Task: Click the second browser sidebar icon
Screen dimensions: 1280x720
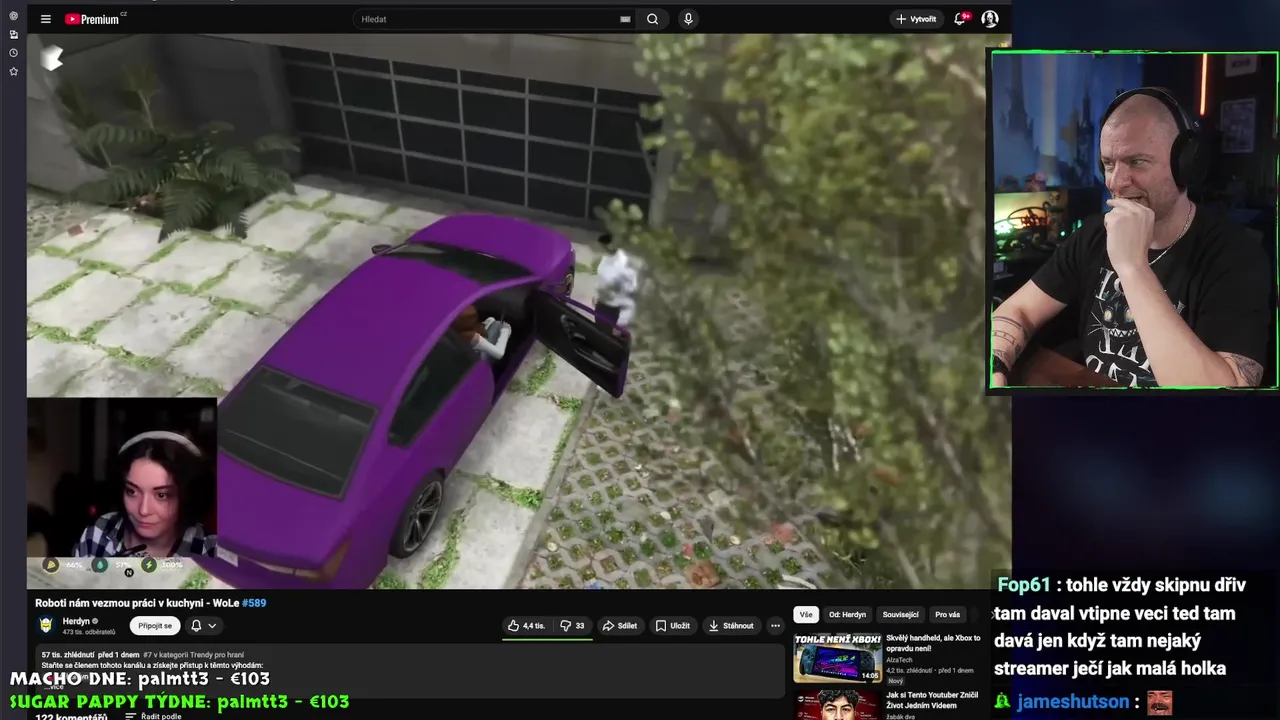Action: (13, 34)
